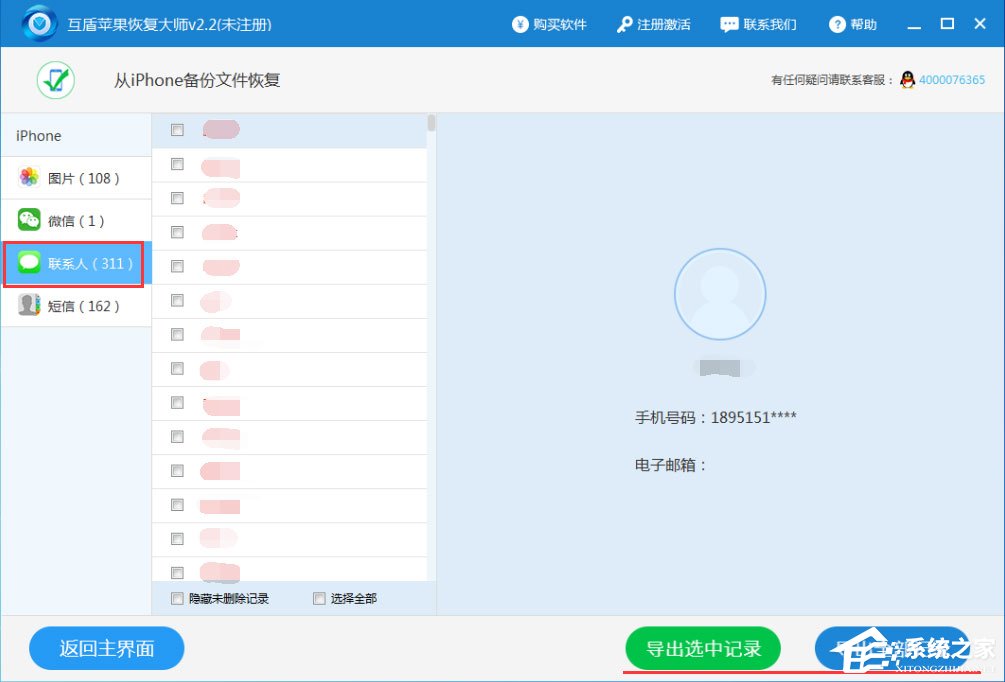Check the second contact entry's checkbox

click(176, 163)
